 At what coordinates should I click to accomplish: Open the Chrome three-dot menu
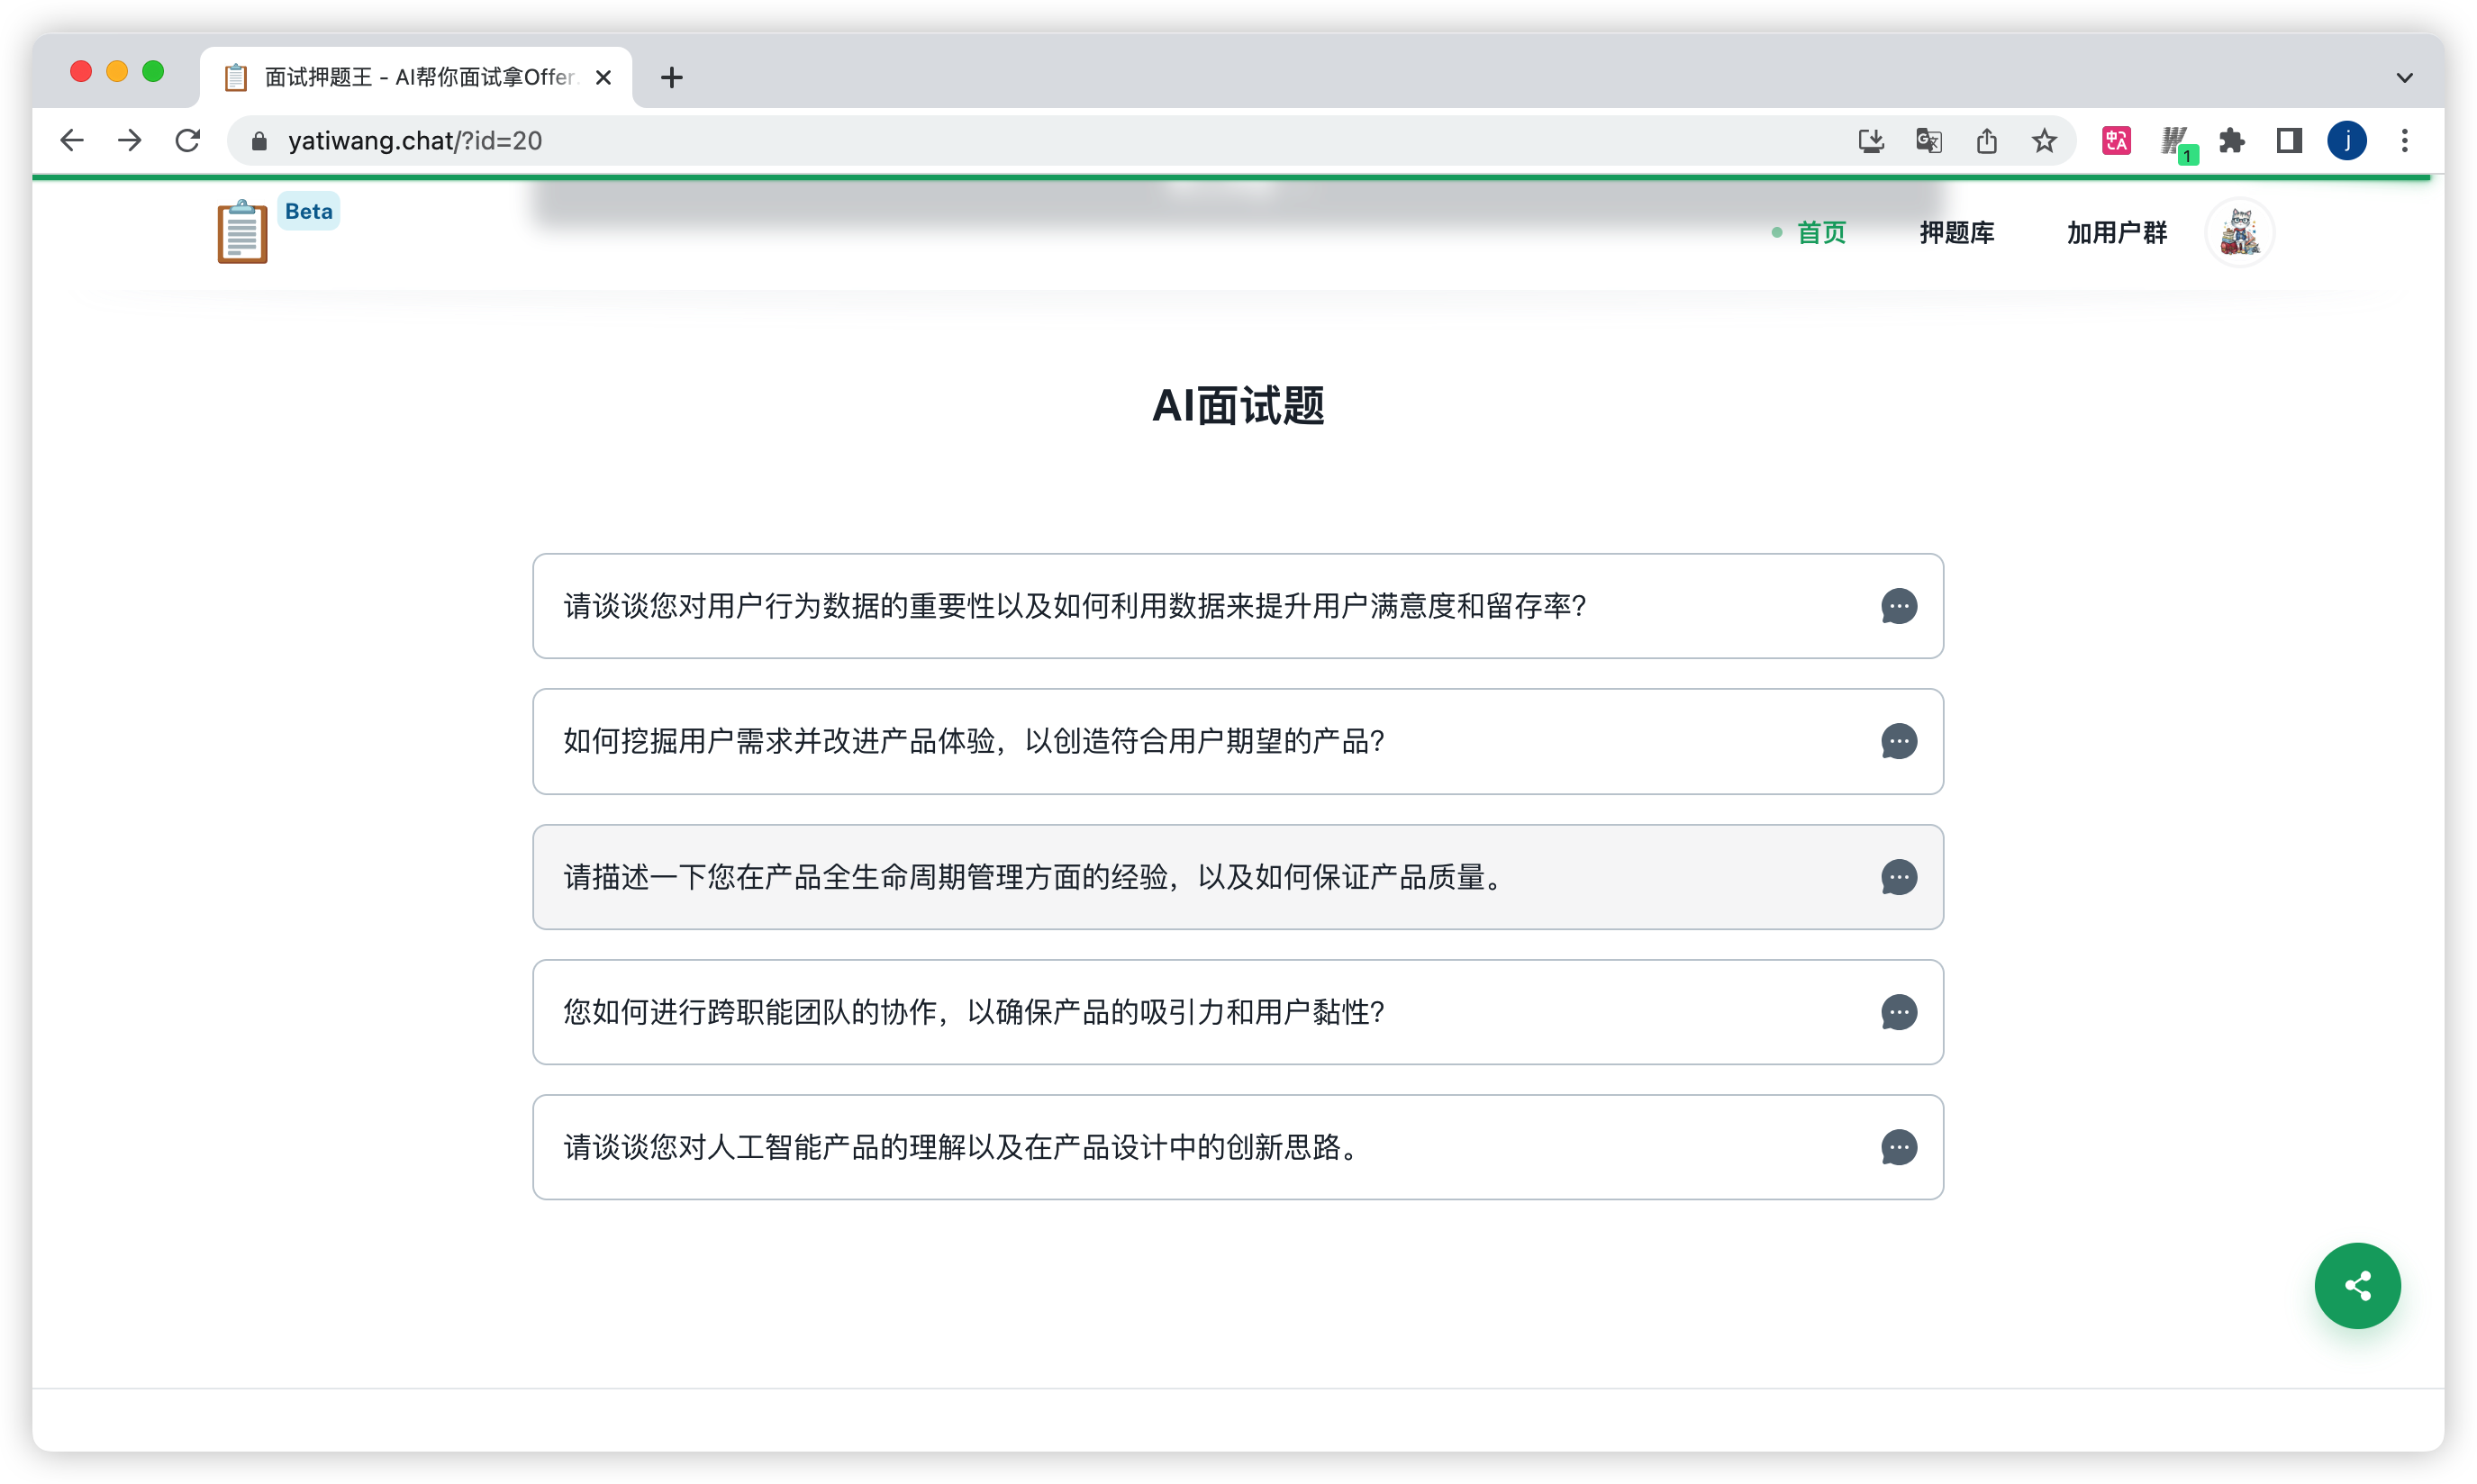[x=2404, y=141]
